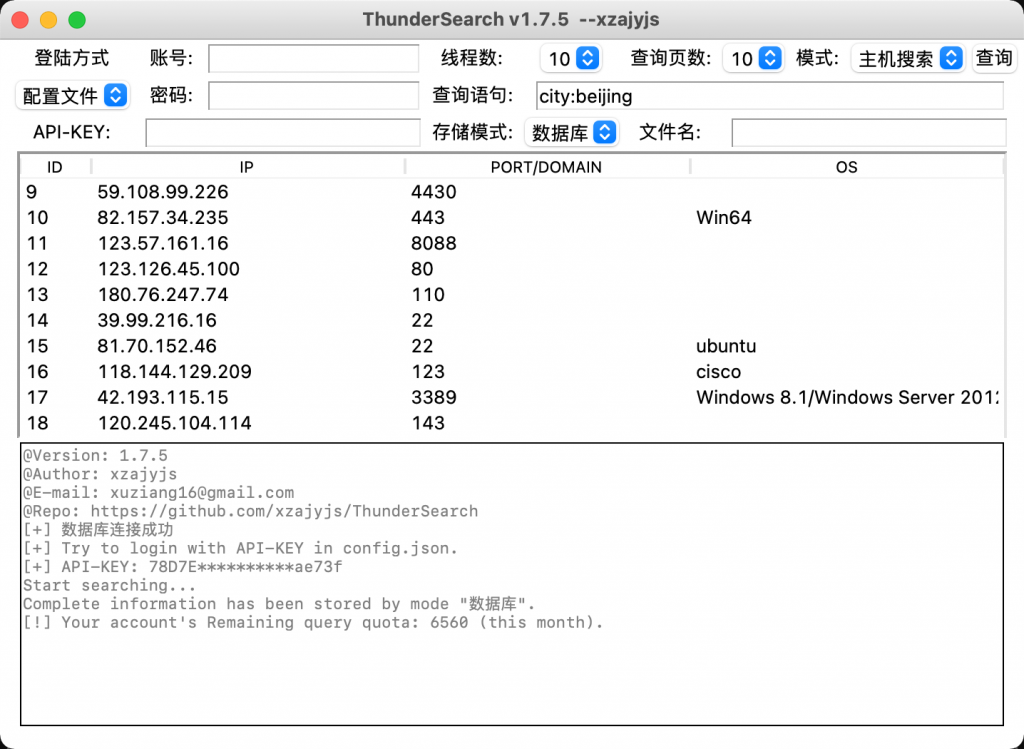
Task: Open the 配置文件 login method dropdown
Action: pyautogui.click(x=71, y=95)
